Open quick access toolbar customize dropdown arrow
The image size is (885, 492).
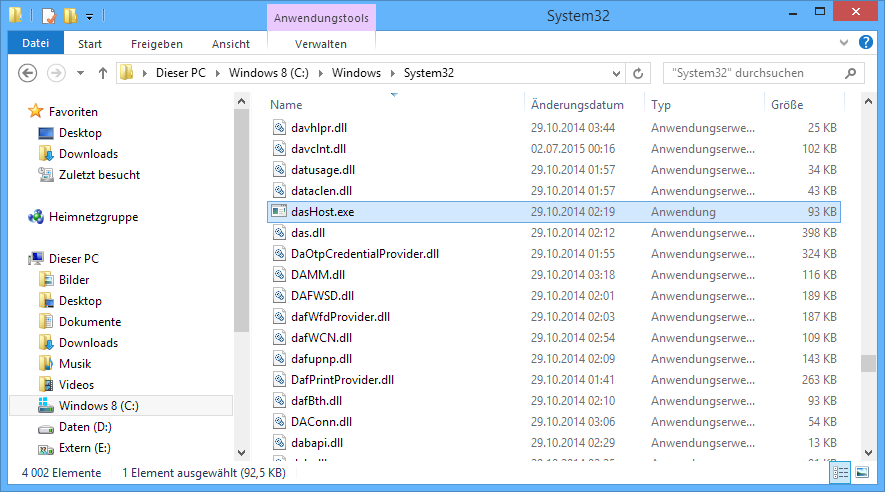(89, 16)
